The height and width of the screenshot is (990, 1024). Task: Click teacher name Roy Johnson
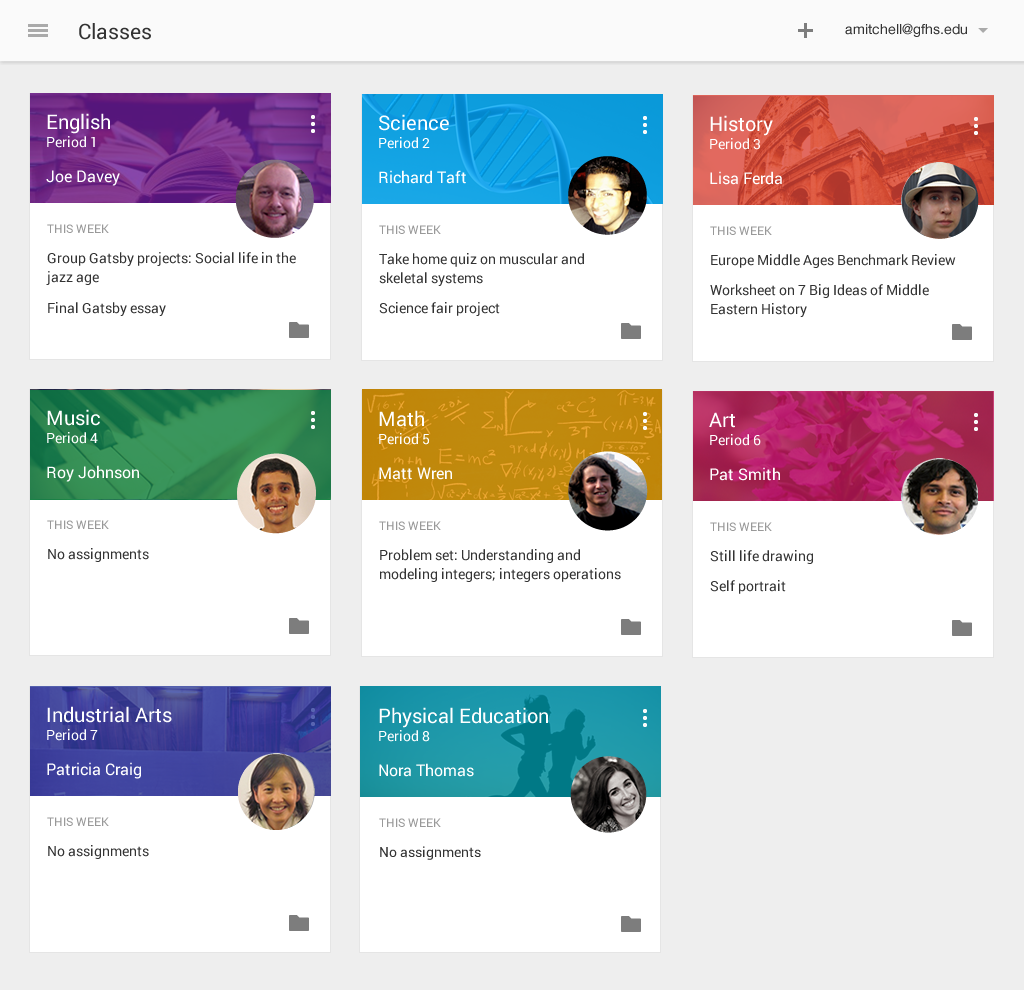tap(93, 473)
